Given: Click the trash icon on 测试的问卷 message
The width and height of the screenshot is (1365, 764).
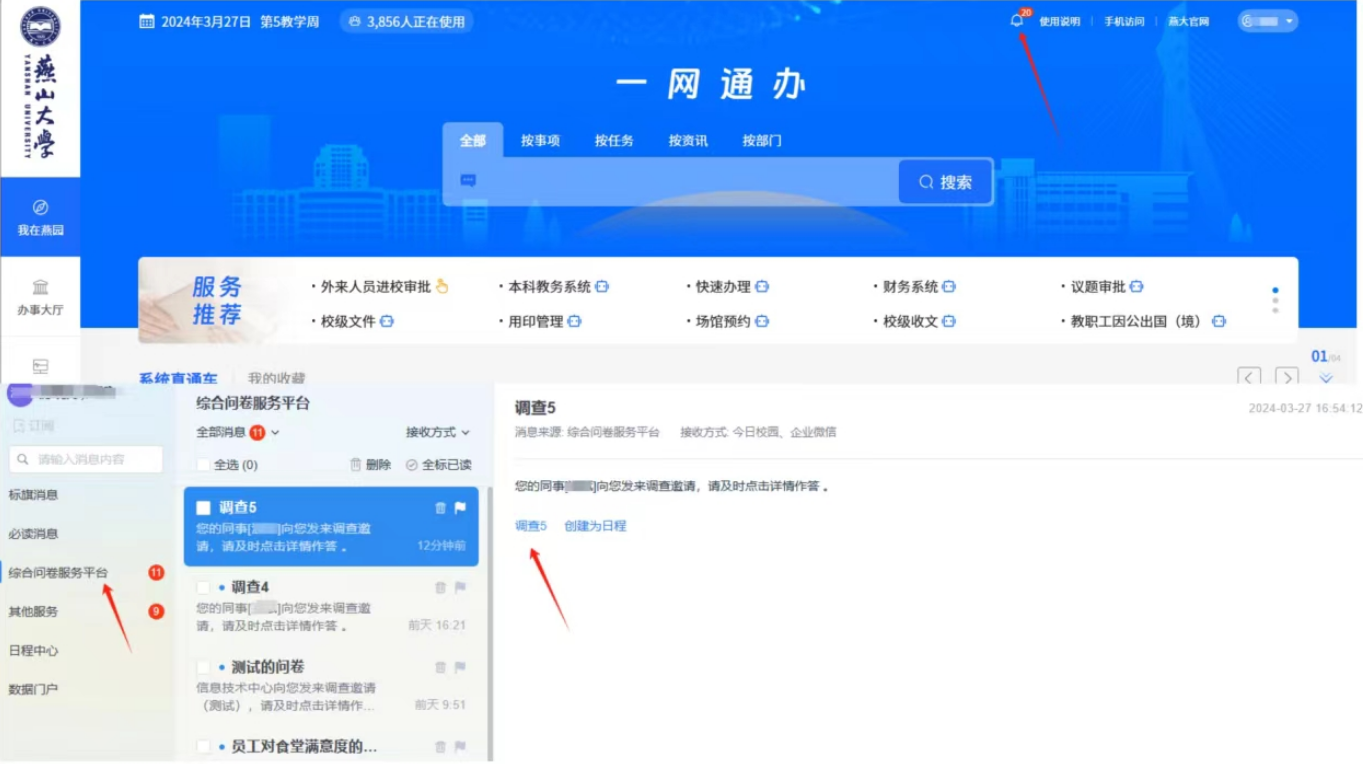Looking at the screenshot, I should tap(440, 667).
